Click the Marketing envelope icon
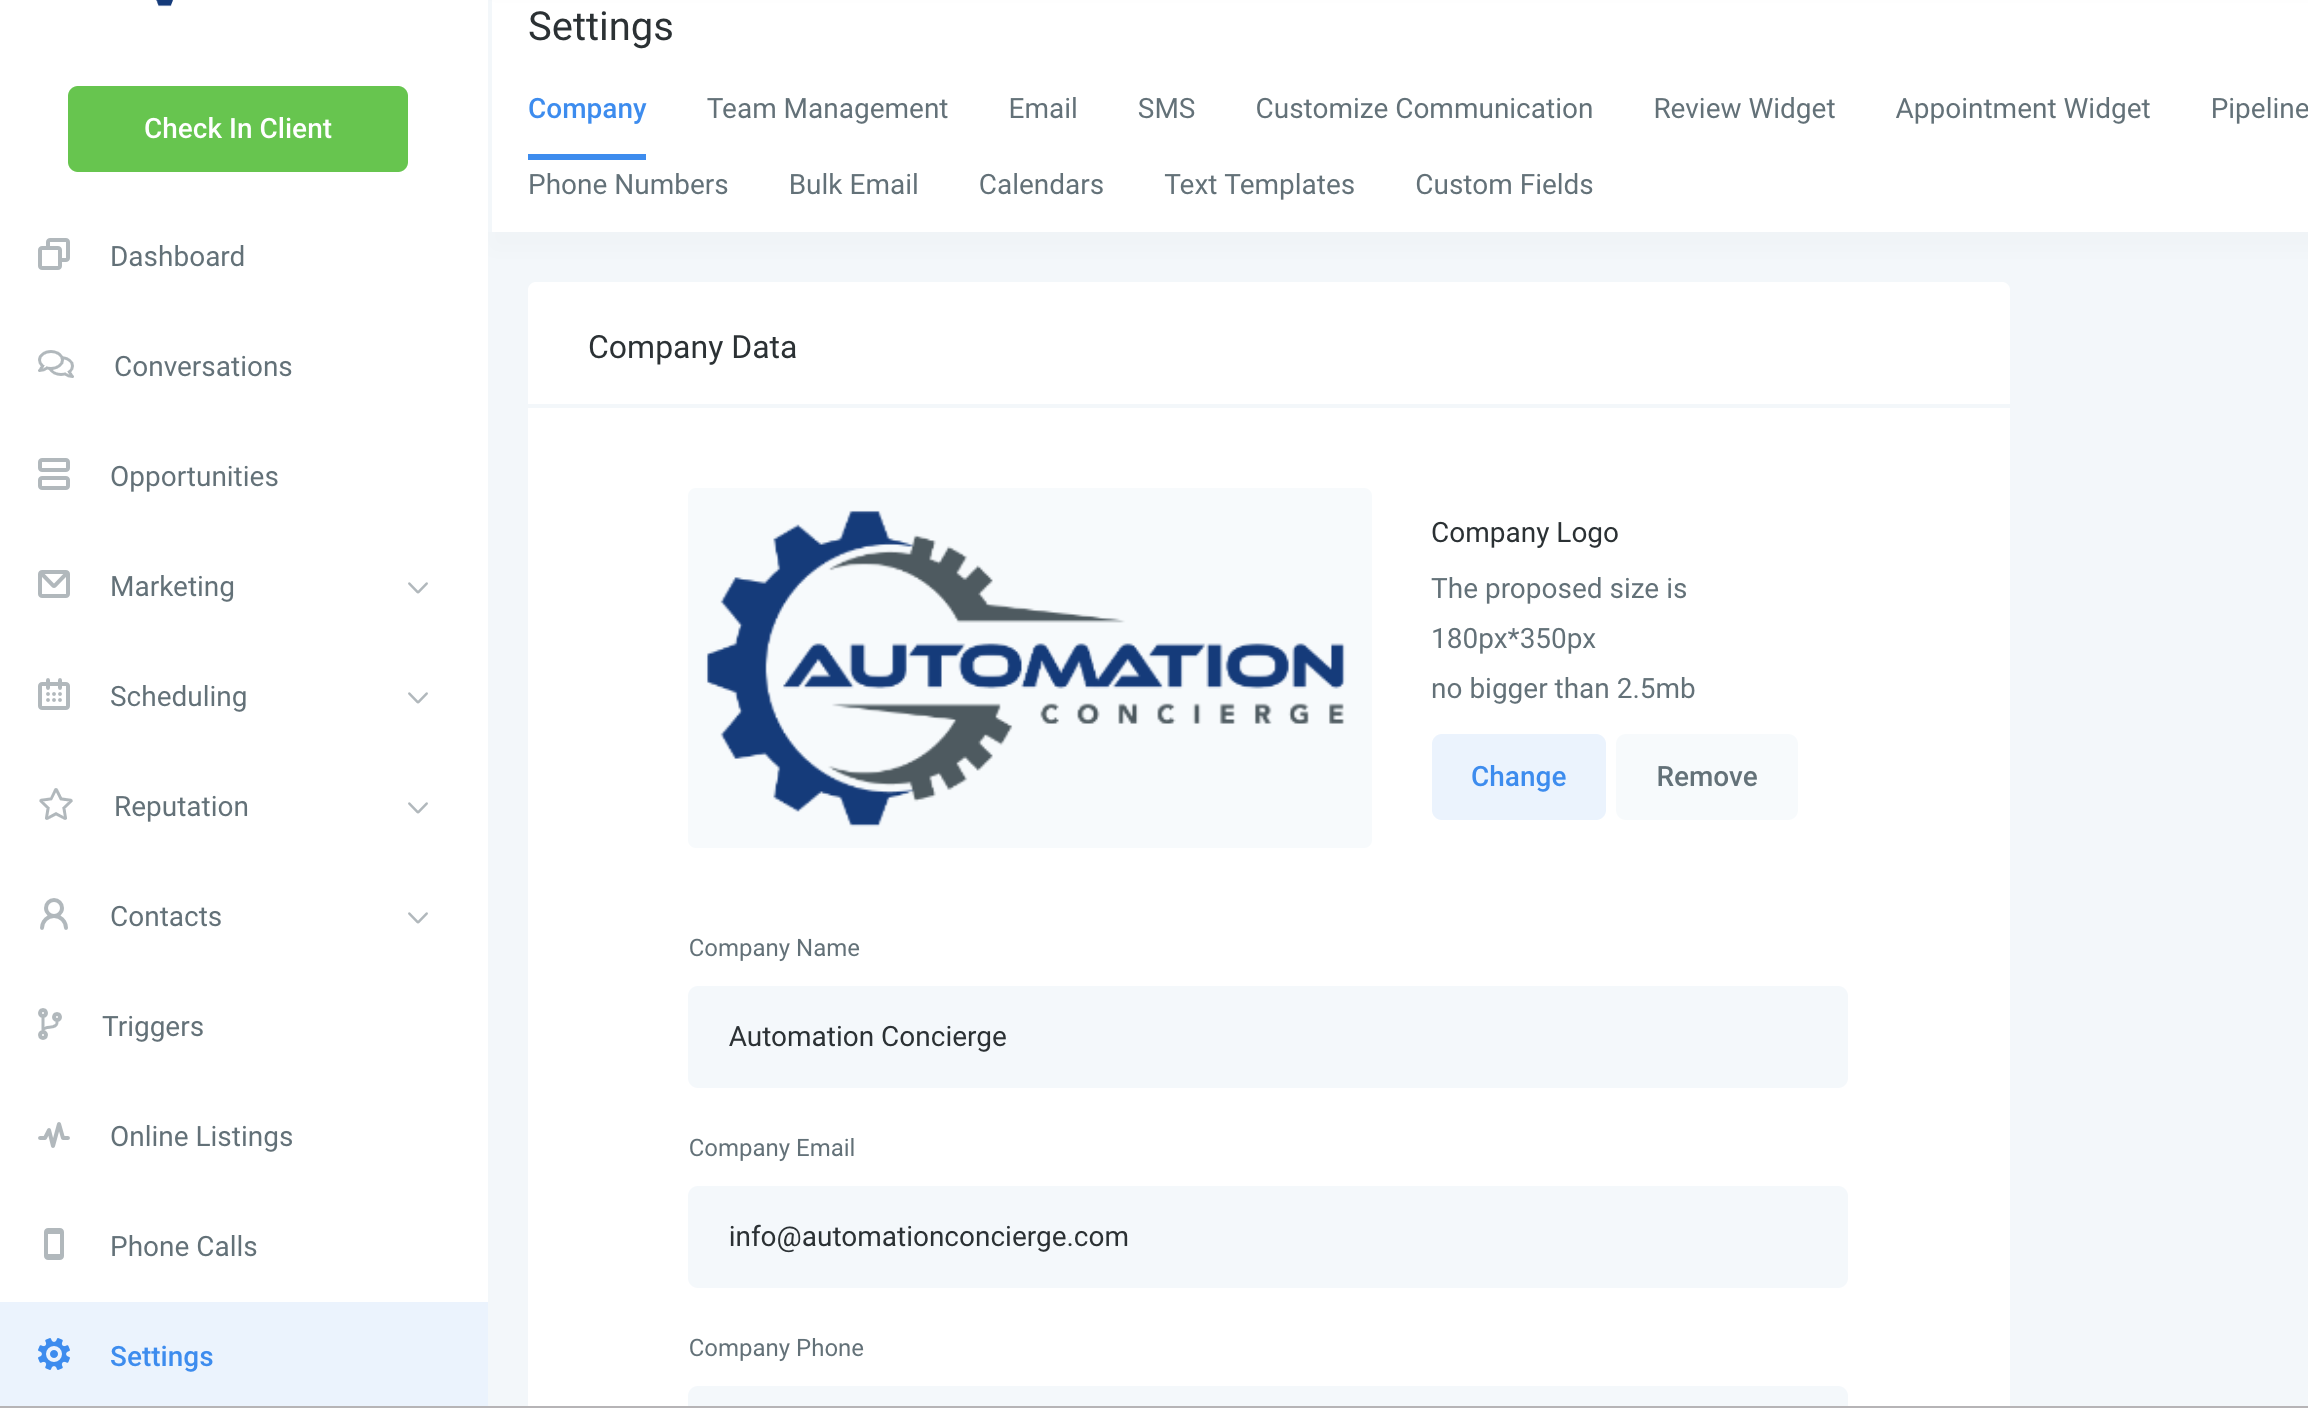The image size is (2308, 1410). pyautogui.click(x=54, y=584)
